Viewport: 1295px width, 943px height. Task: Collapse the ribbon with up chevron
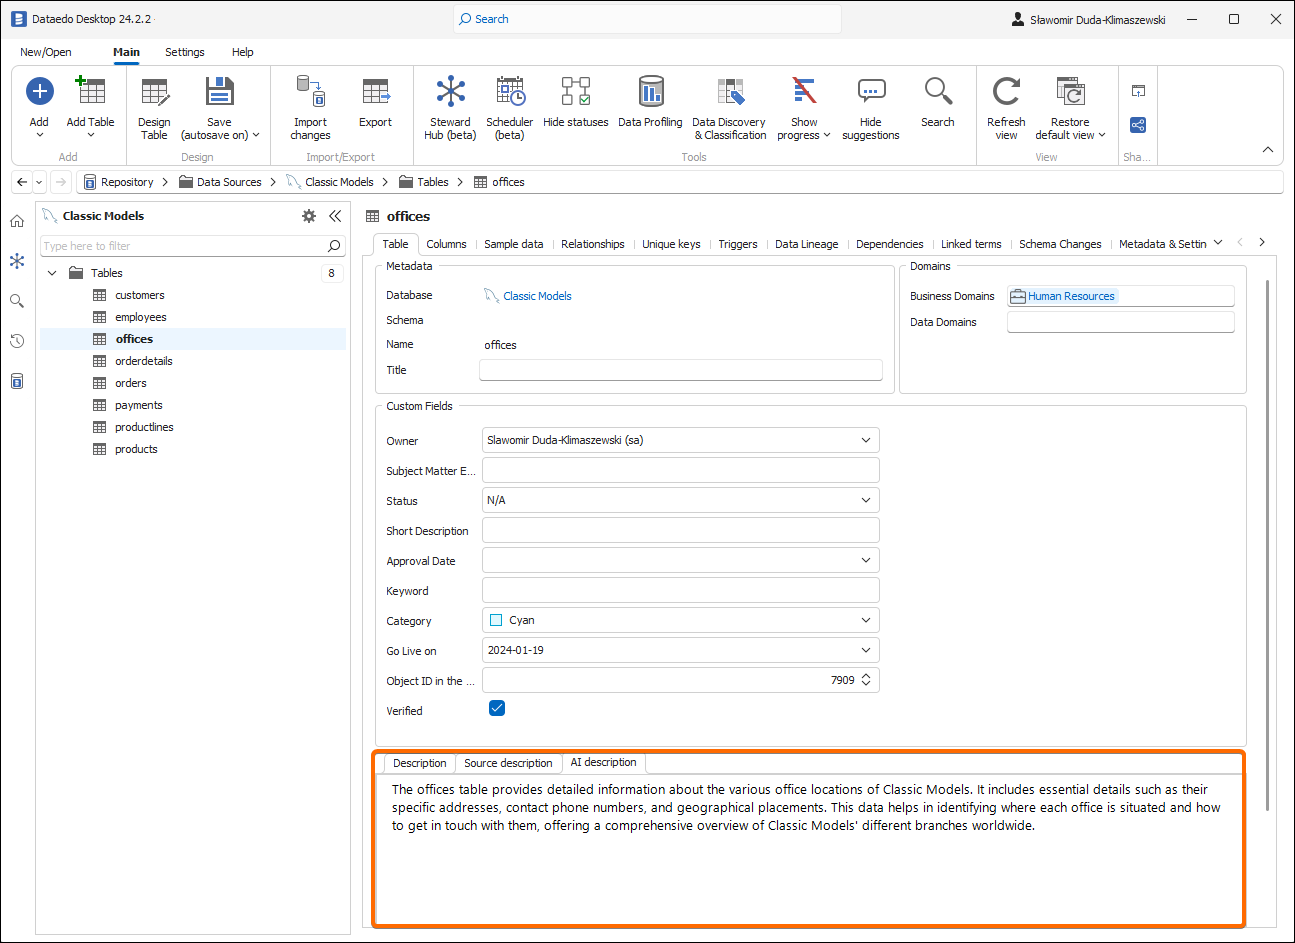(1268, 150)
